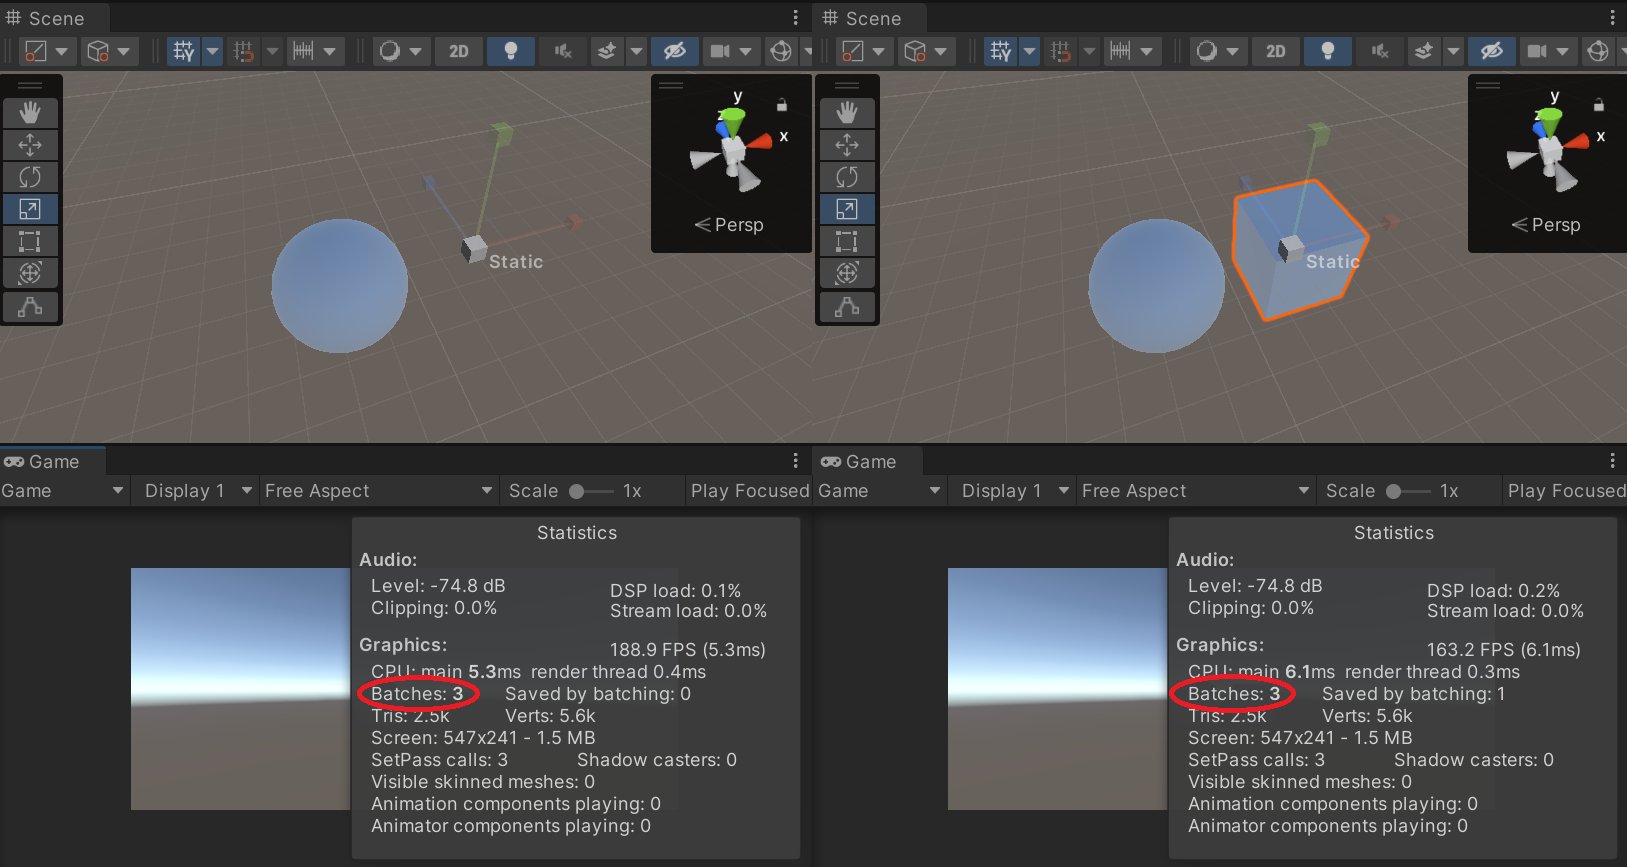Toggle scene lighting in left Scene view
This screenshot has width=1627, height=867.
[x=511, y=51]
